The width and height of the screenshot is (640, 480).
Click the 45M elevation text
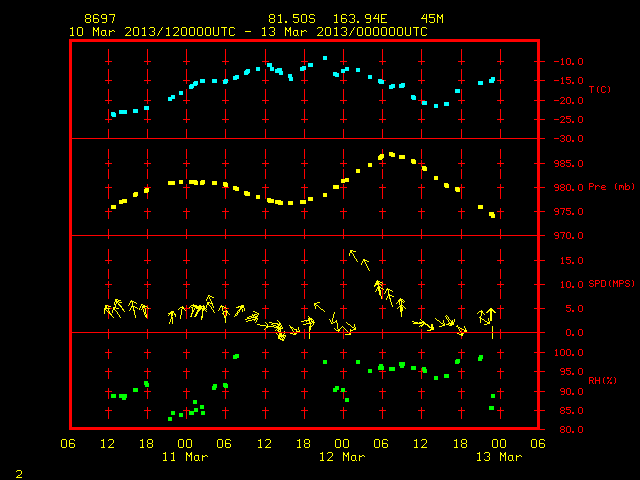[432, 19]
